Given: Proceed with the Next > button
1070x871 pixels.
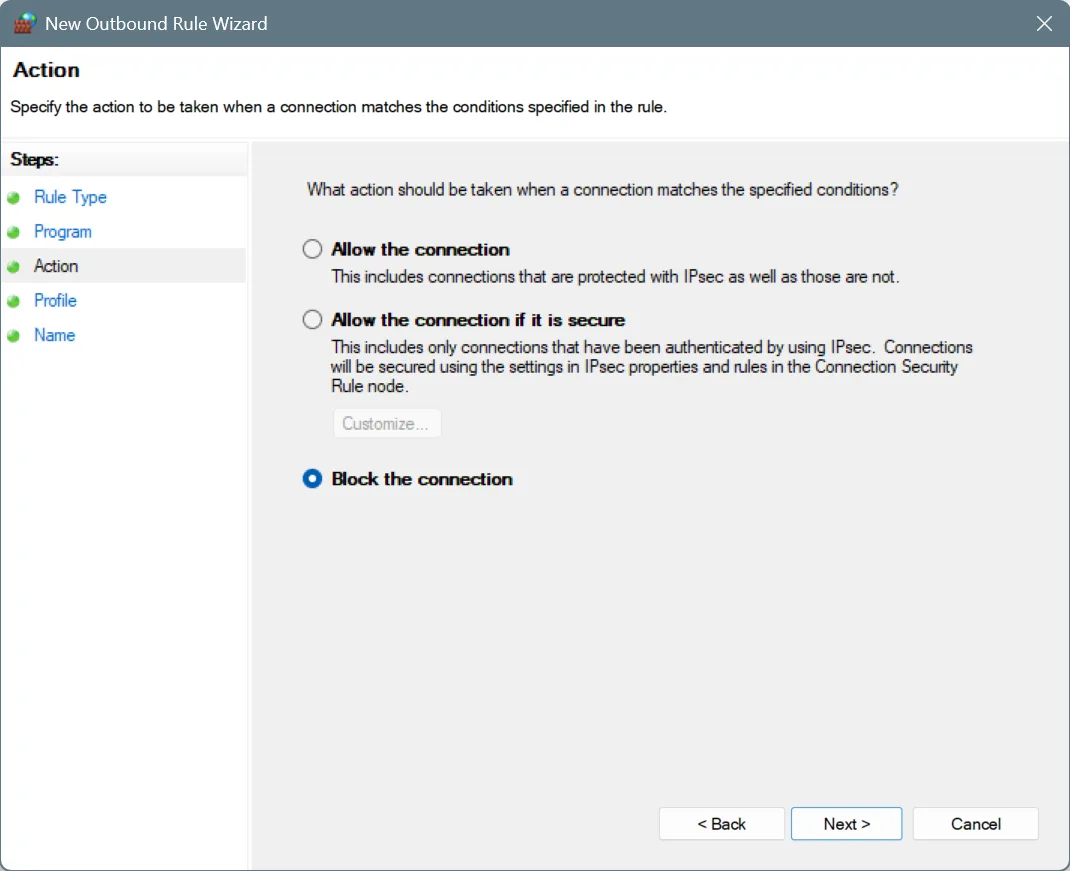Looking at the screenshot, I should pyautogui.click(x=846, y=824).
